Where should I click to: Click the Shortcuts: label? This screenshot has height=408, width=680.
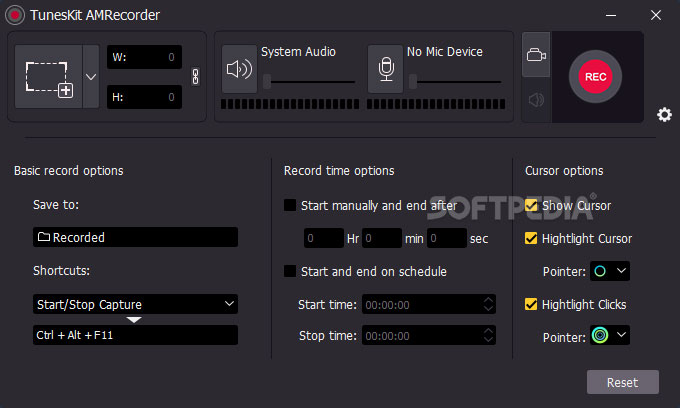(x=61, y=271)
